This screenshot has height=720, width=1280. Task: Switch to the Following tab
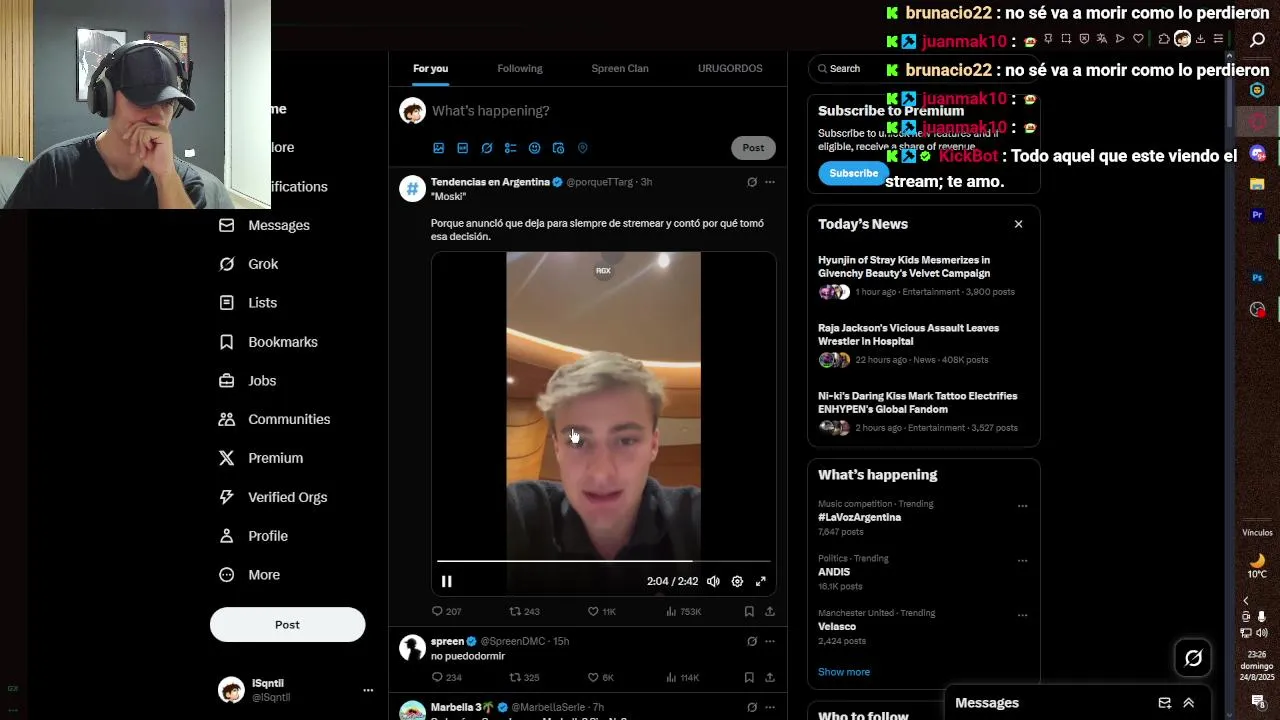pos(520,68)
